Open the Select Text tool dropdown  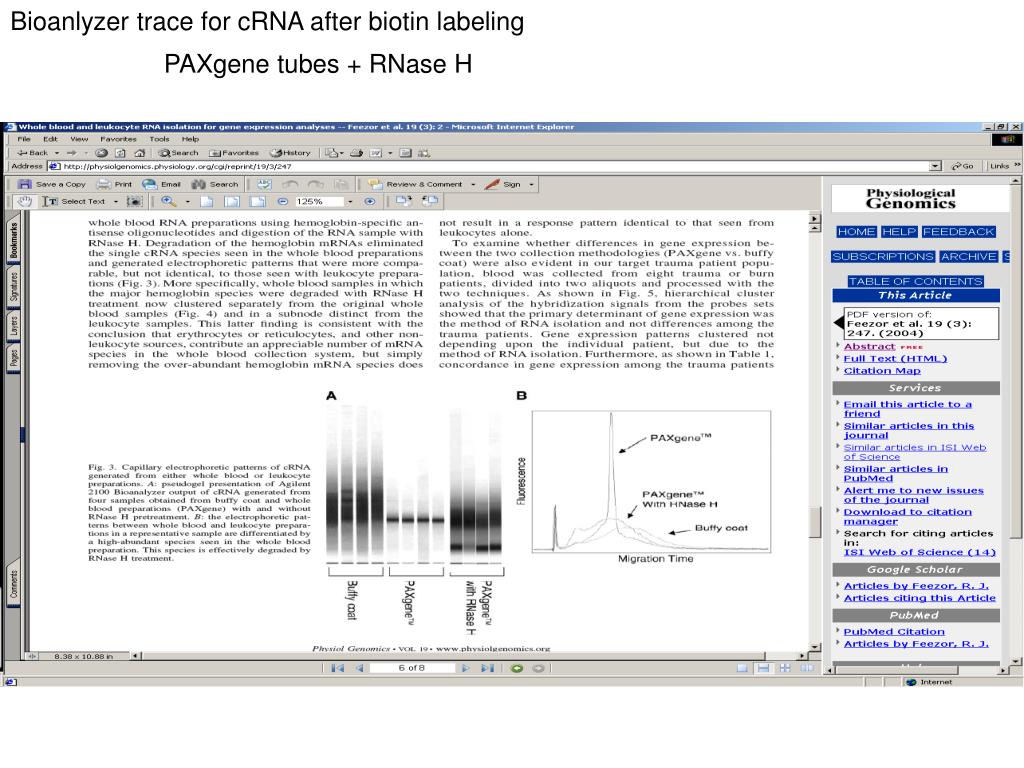116,201
